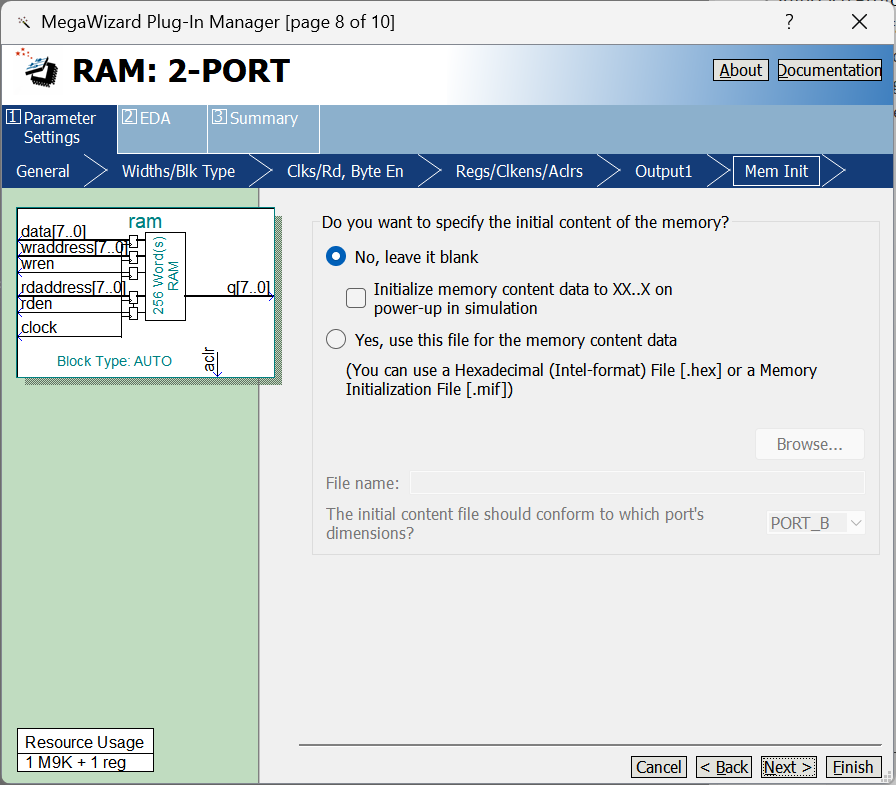Select 'No, leave it blank' radio option
Screen dimensions: 896x785
point(336,257)
